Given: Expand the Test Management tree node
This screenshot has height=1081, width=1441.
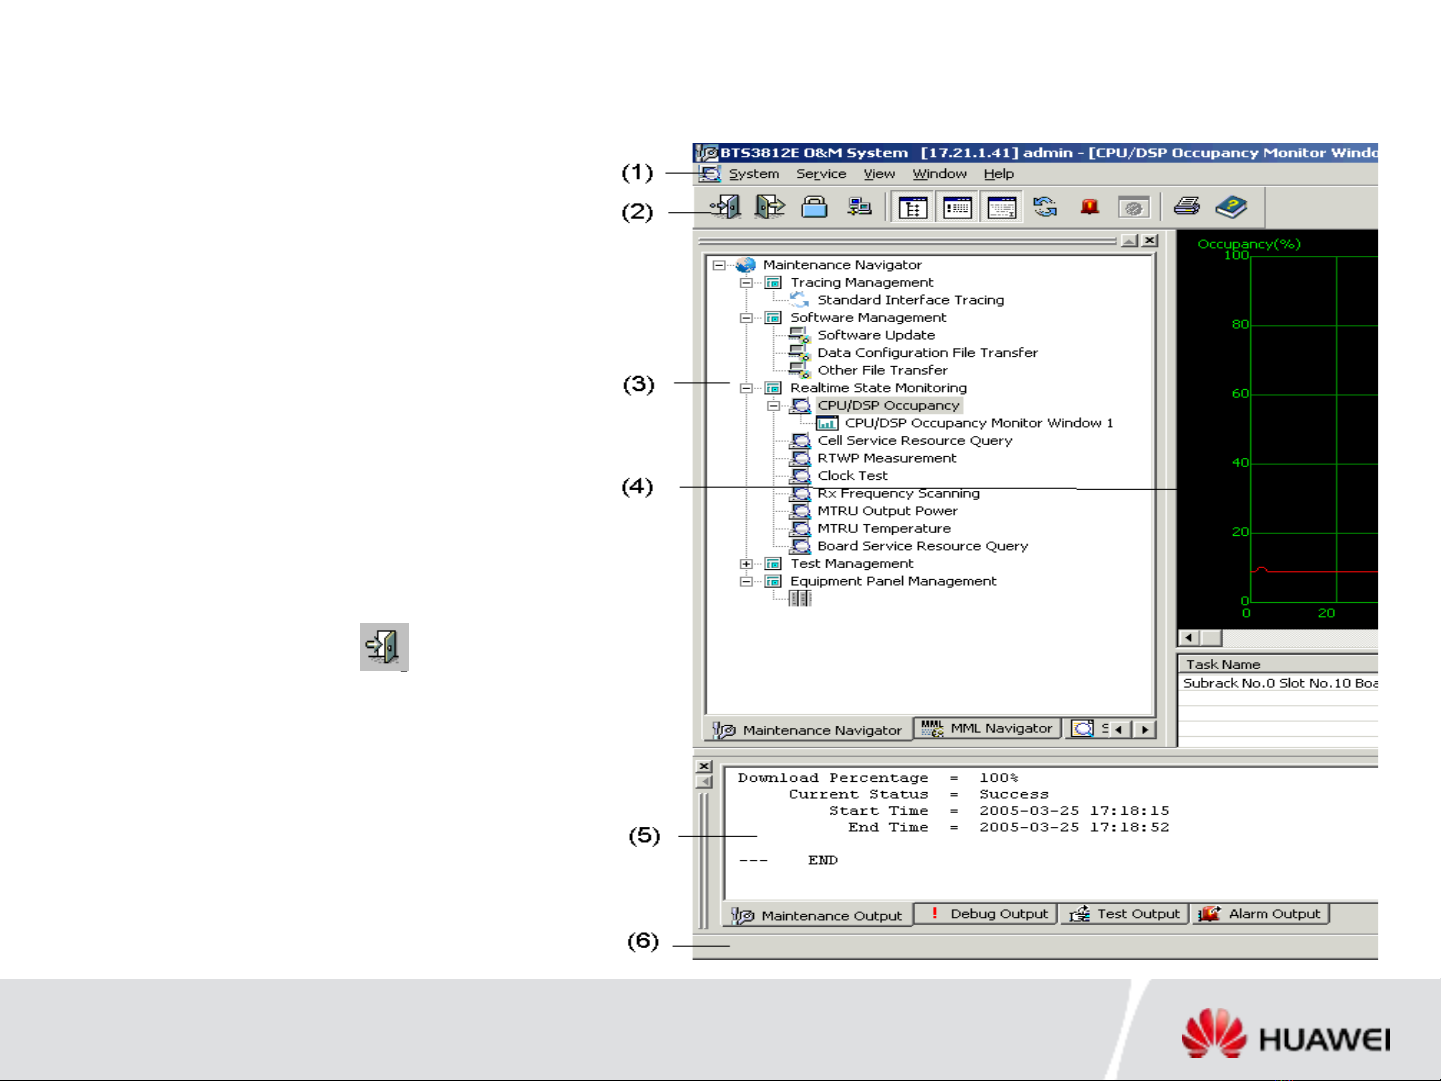Looking at the screenshot, I should (746, 564).
